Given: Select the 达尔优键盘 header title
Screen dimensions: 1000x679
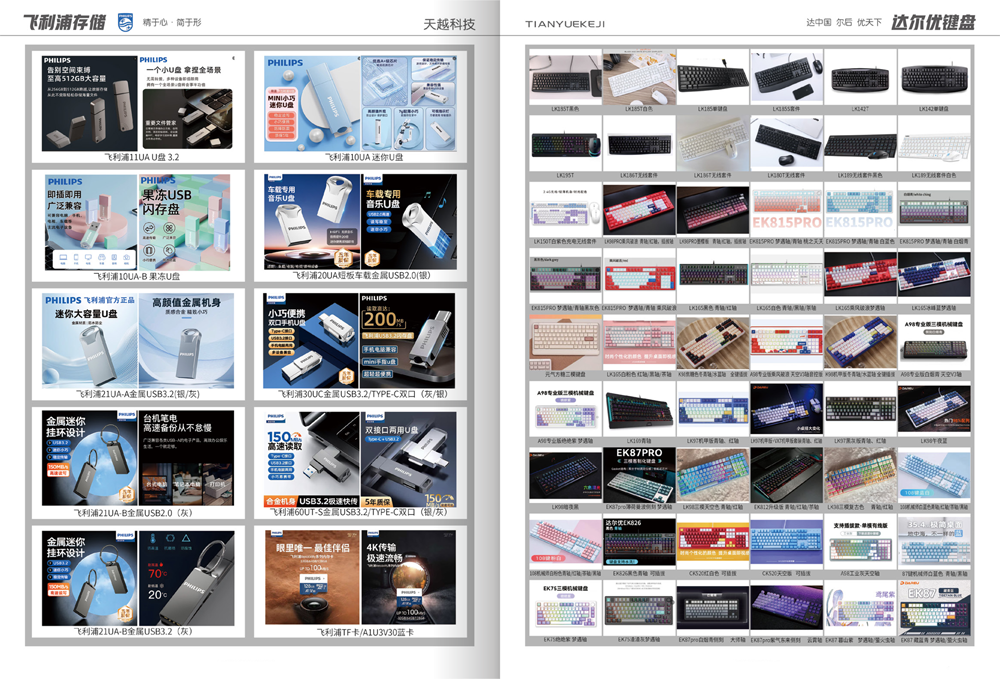Looking at the screenshot, I should 933,22.
